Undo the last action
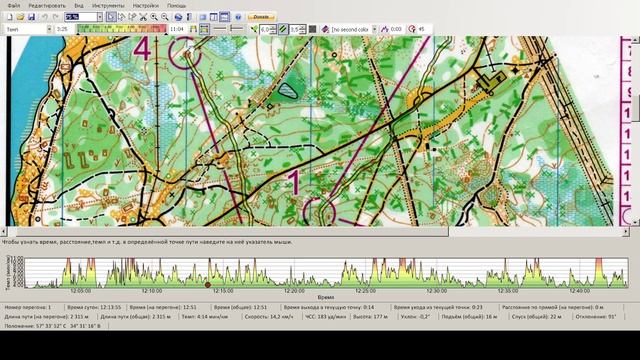Screen dimensions: 640x360 45,17
